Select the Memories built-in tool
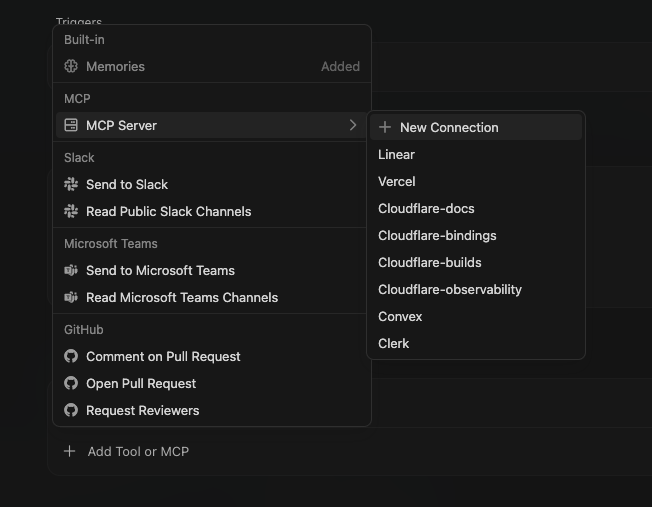 (212, 66)
